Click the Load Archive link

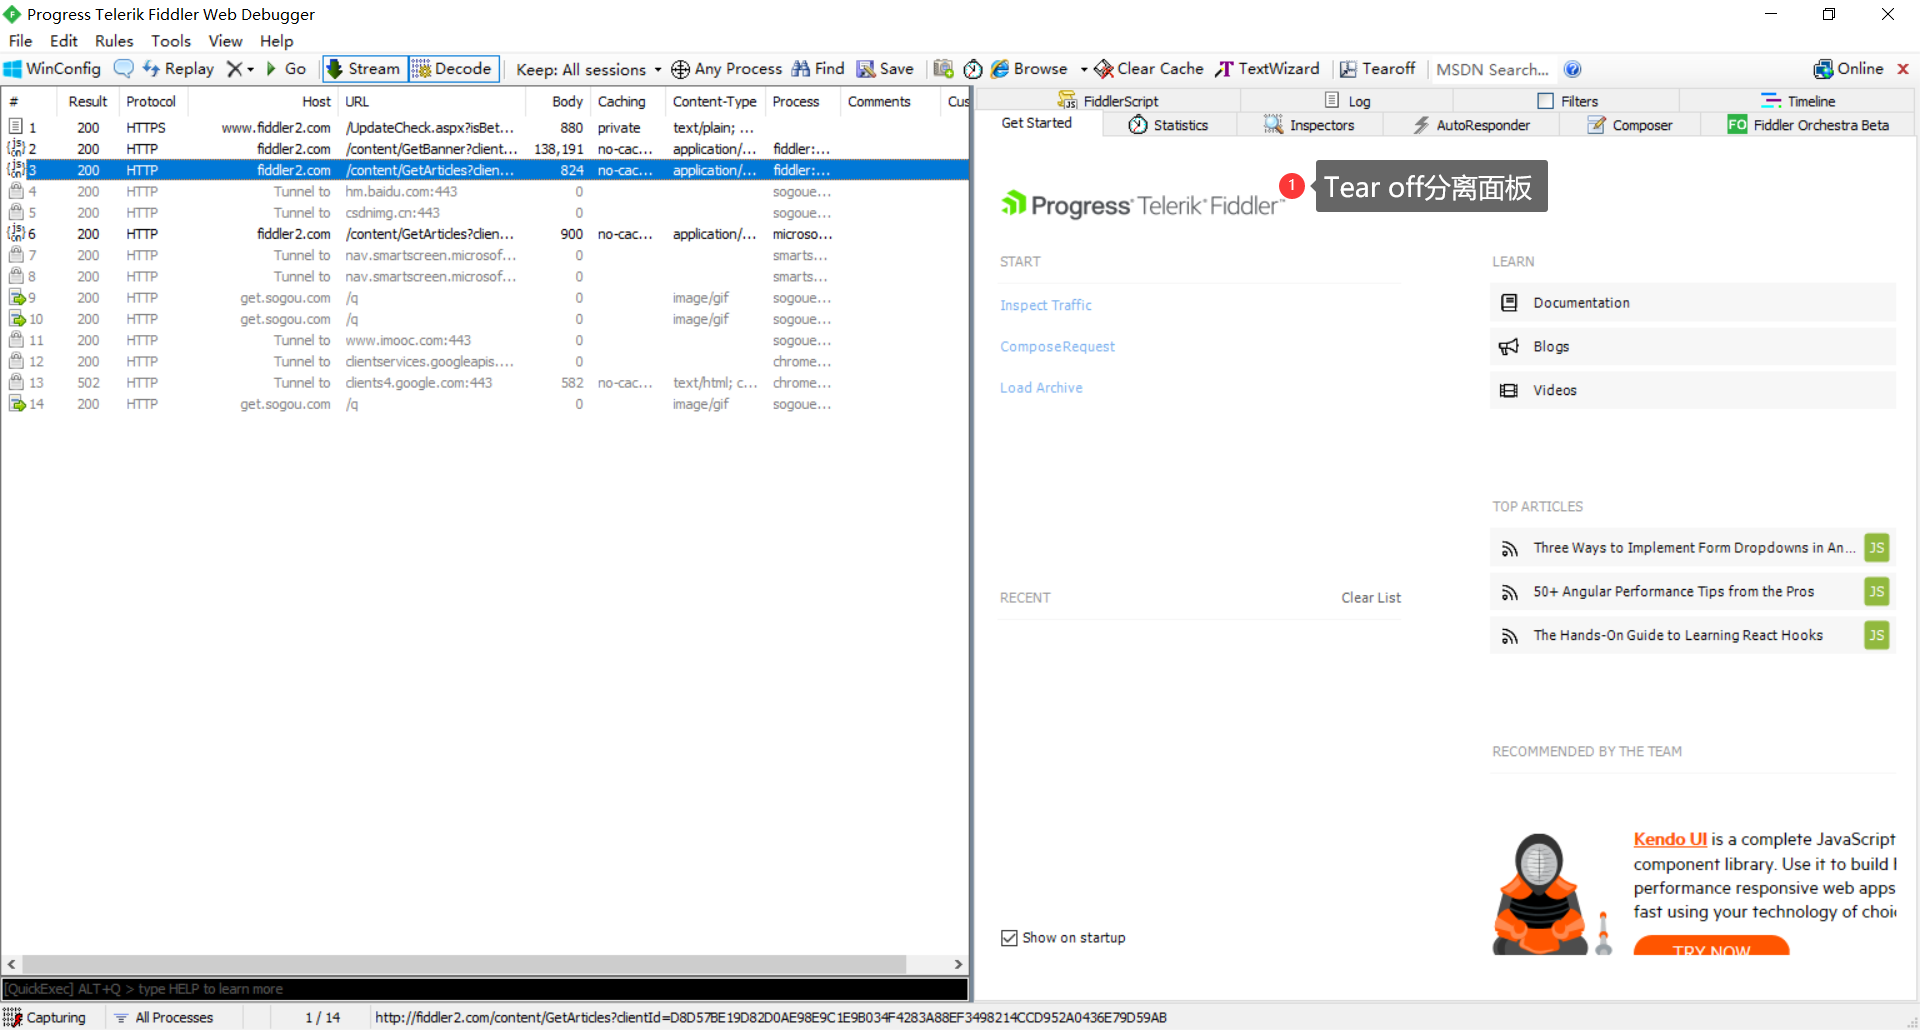tap(1041, 387)
